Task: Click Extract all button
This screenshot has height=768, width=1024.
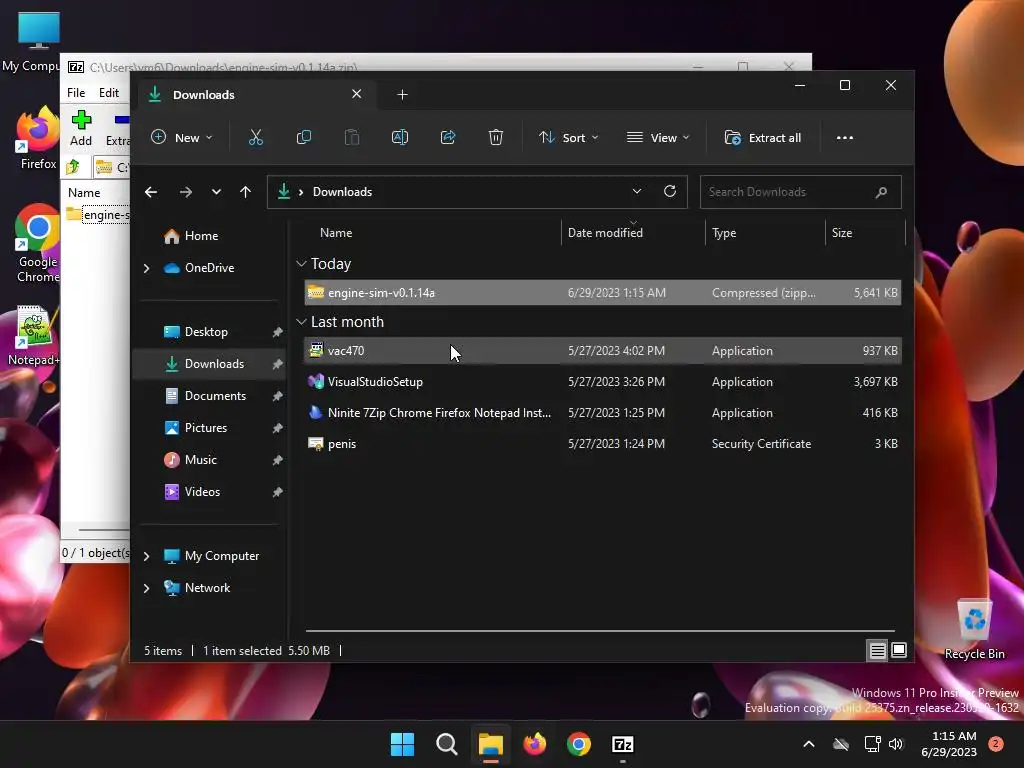Action: pos(763,138)
